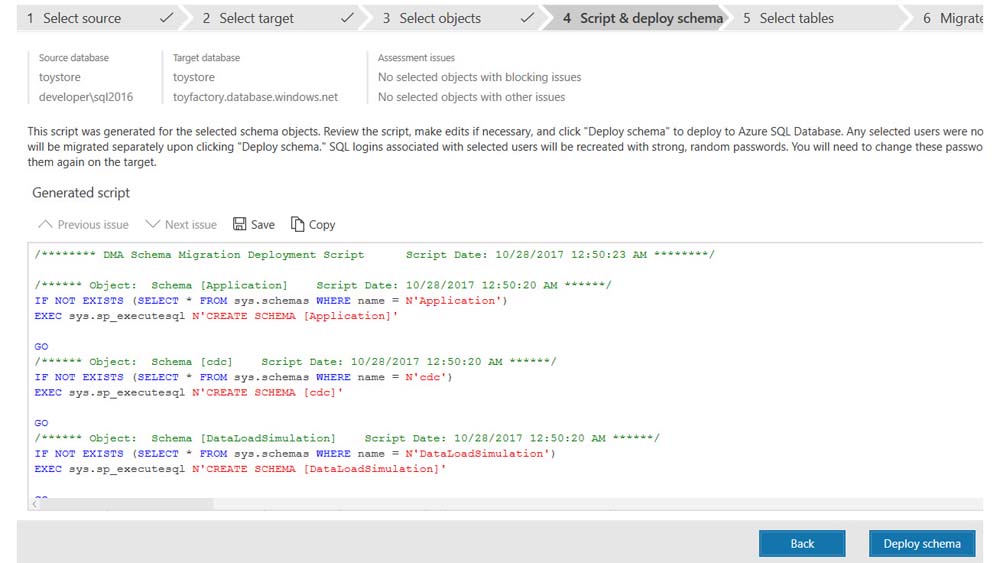
Task: Click the Save floppy disk icon
Action: (x=239, y=224)
